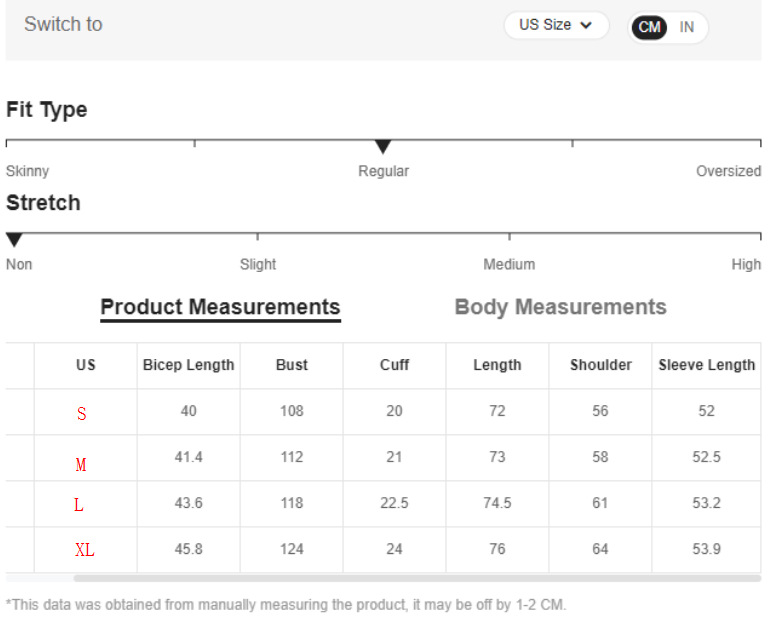Open the Body Measurements tab
776x622 pixels.
click(x=560, y=307)
